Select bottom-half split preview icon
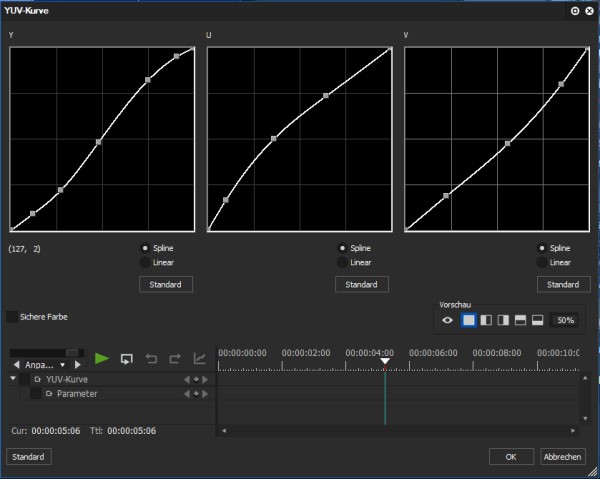Viewport: 600px width, 479px height. point(538,320)
